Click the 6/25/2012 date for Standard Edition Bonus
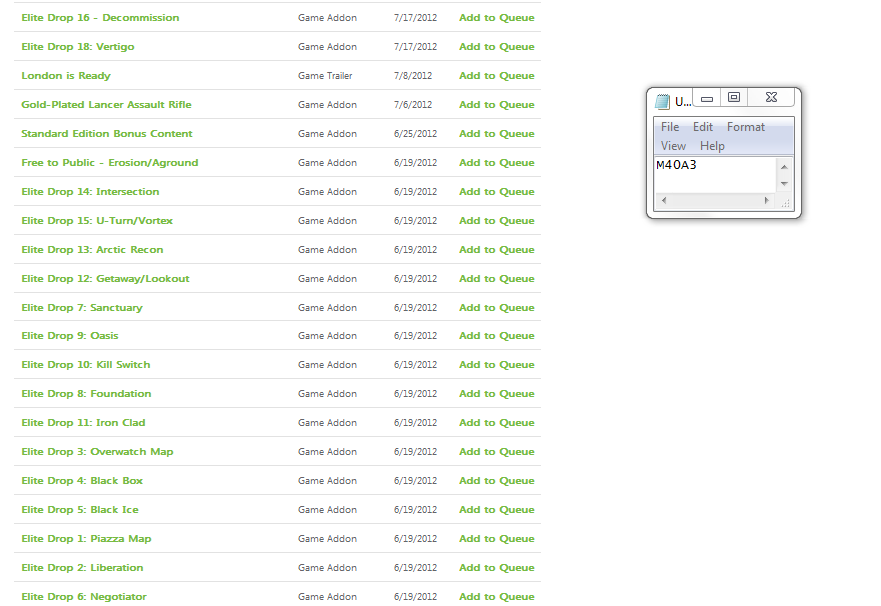The width and height of the screenshot is (881, 606). click(415, 134)
